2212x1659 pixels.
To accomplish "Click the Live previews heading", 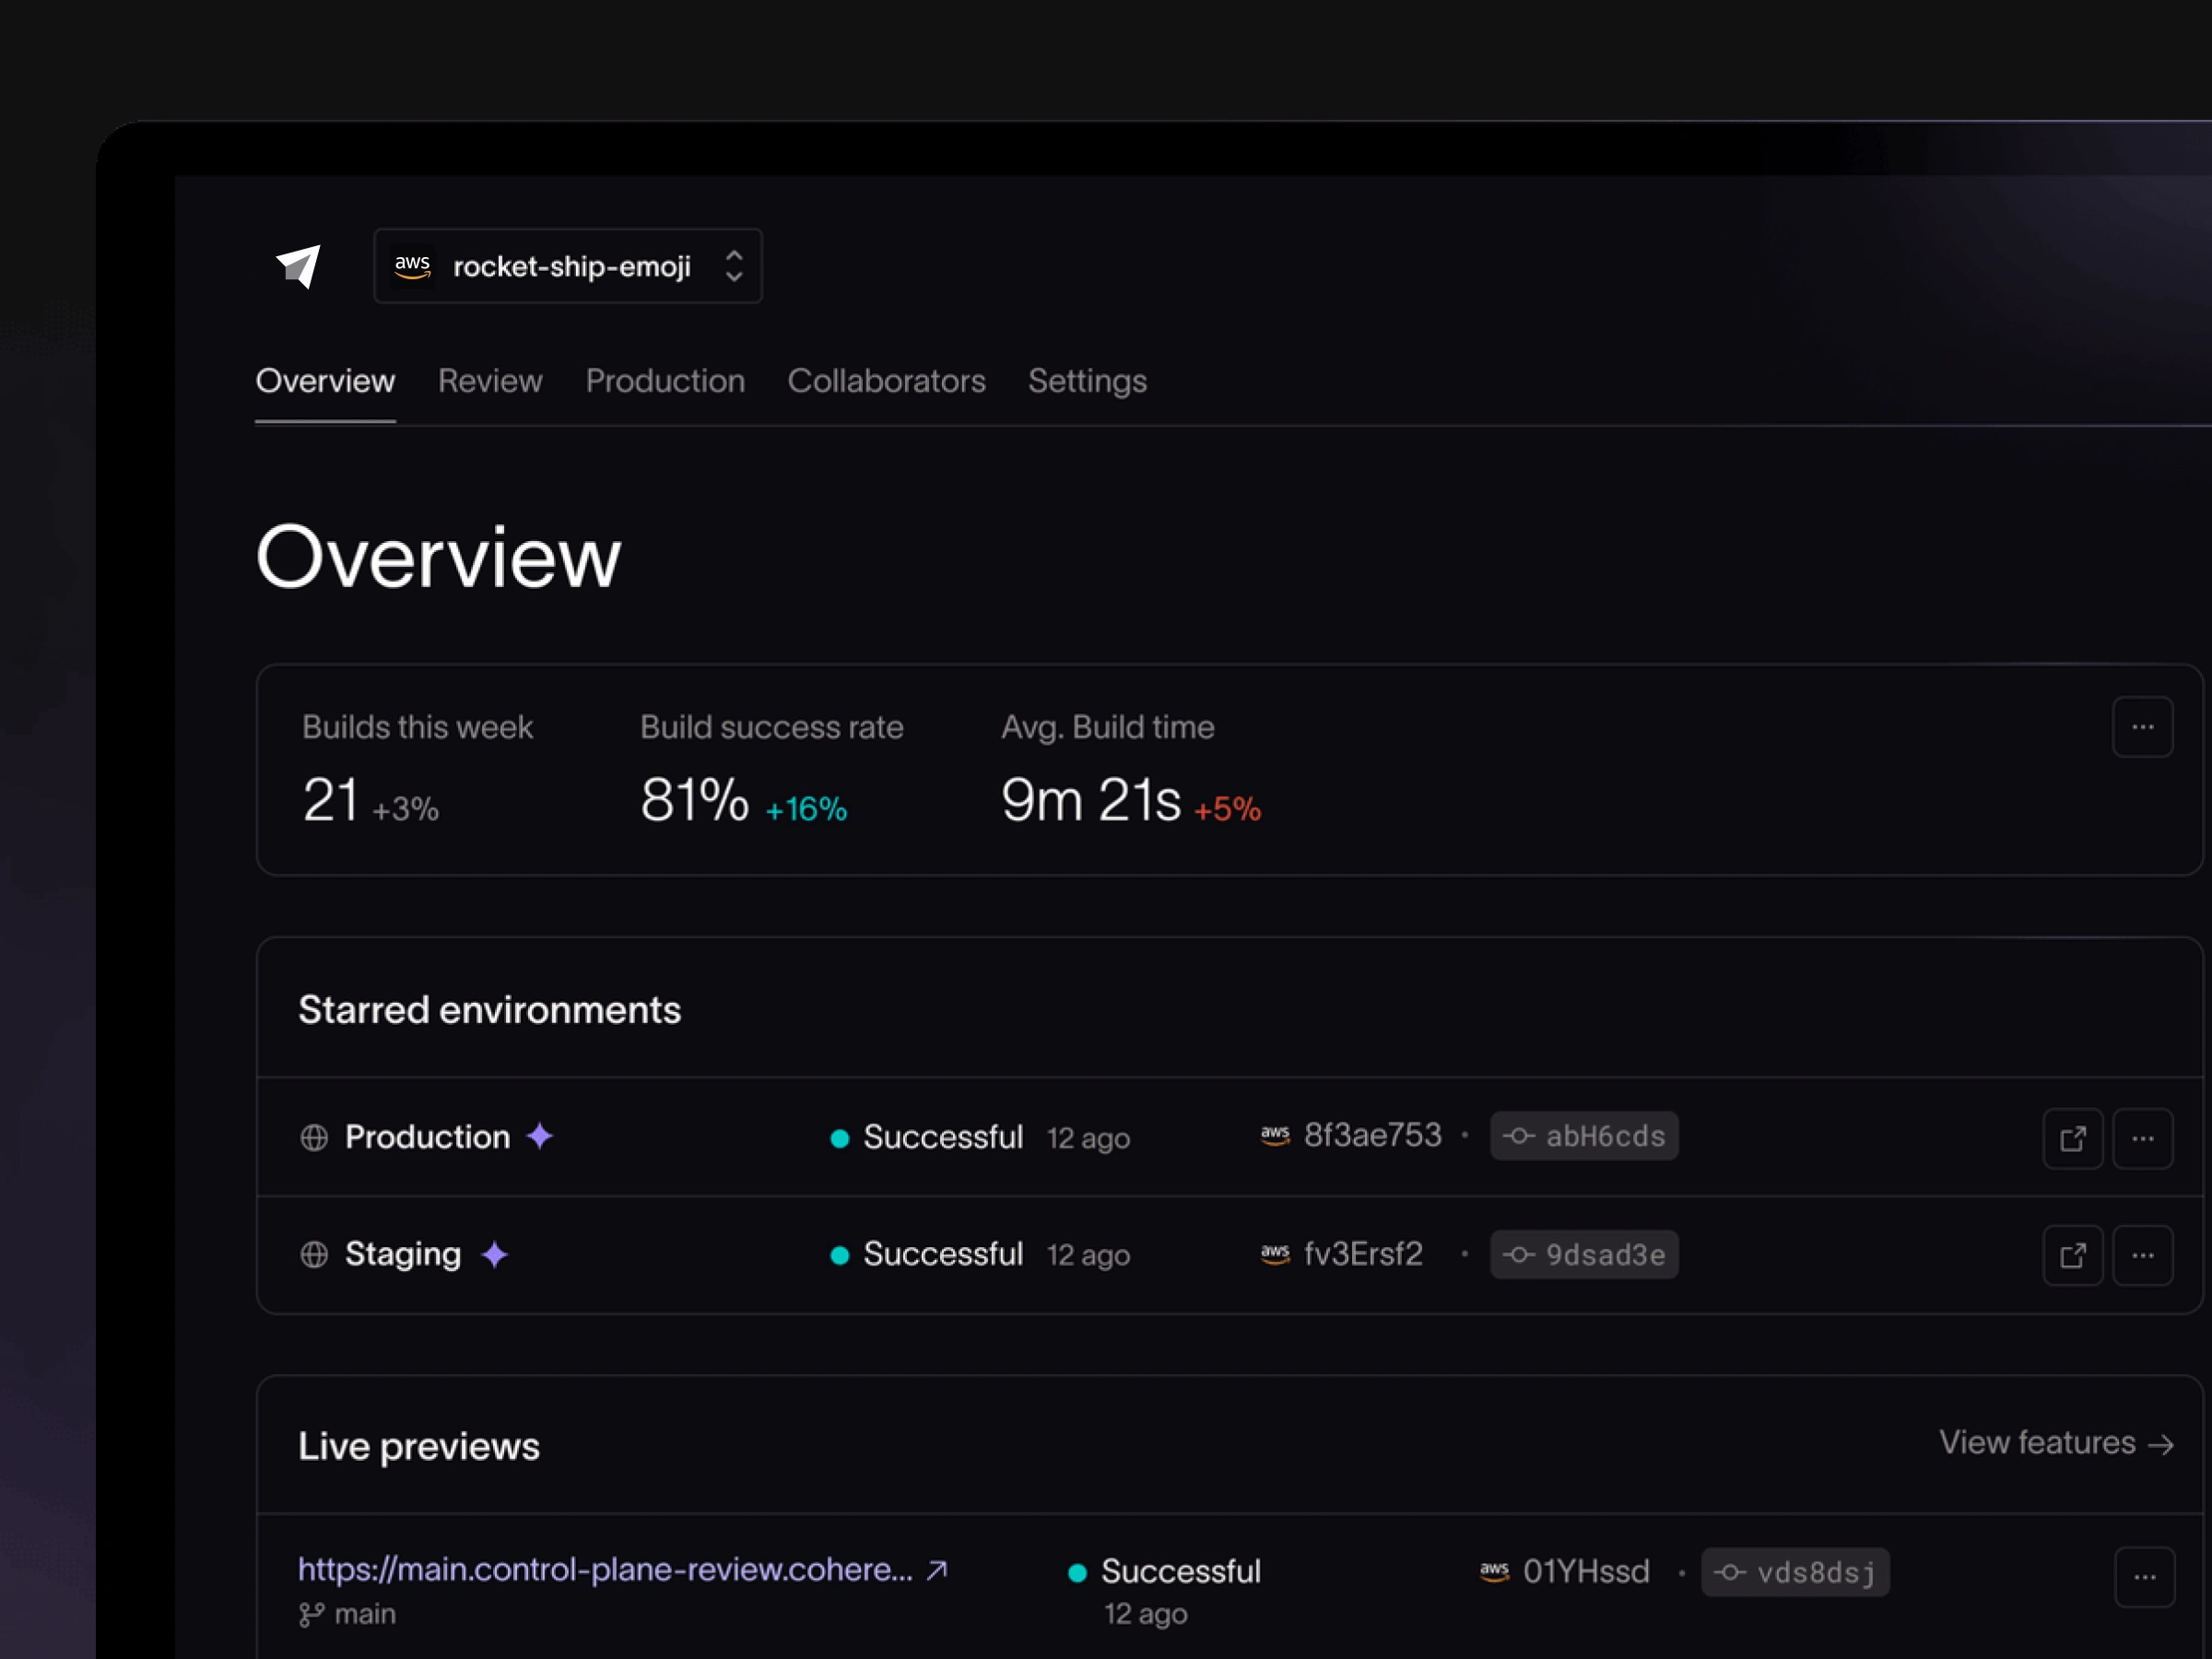I will (419, 1447).
